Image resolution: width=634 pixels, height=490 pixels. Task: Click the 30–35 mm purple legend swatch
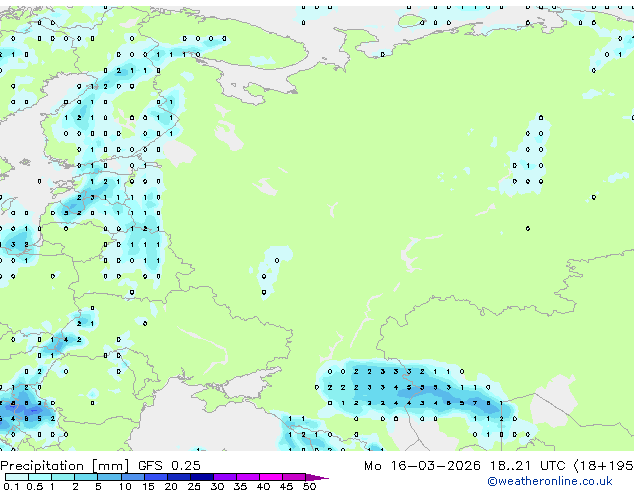click(225, 477)
